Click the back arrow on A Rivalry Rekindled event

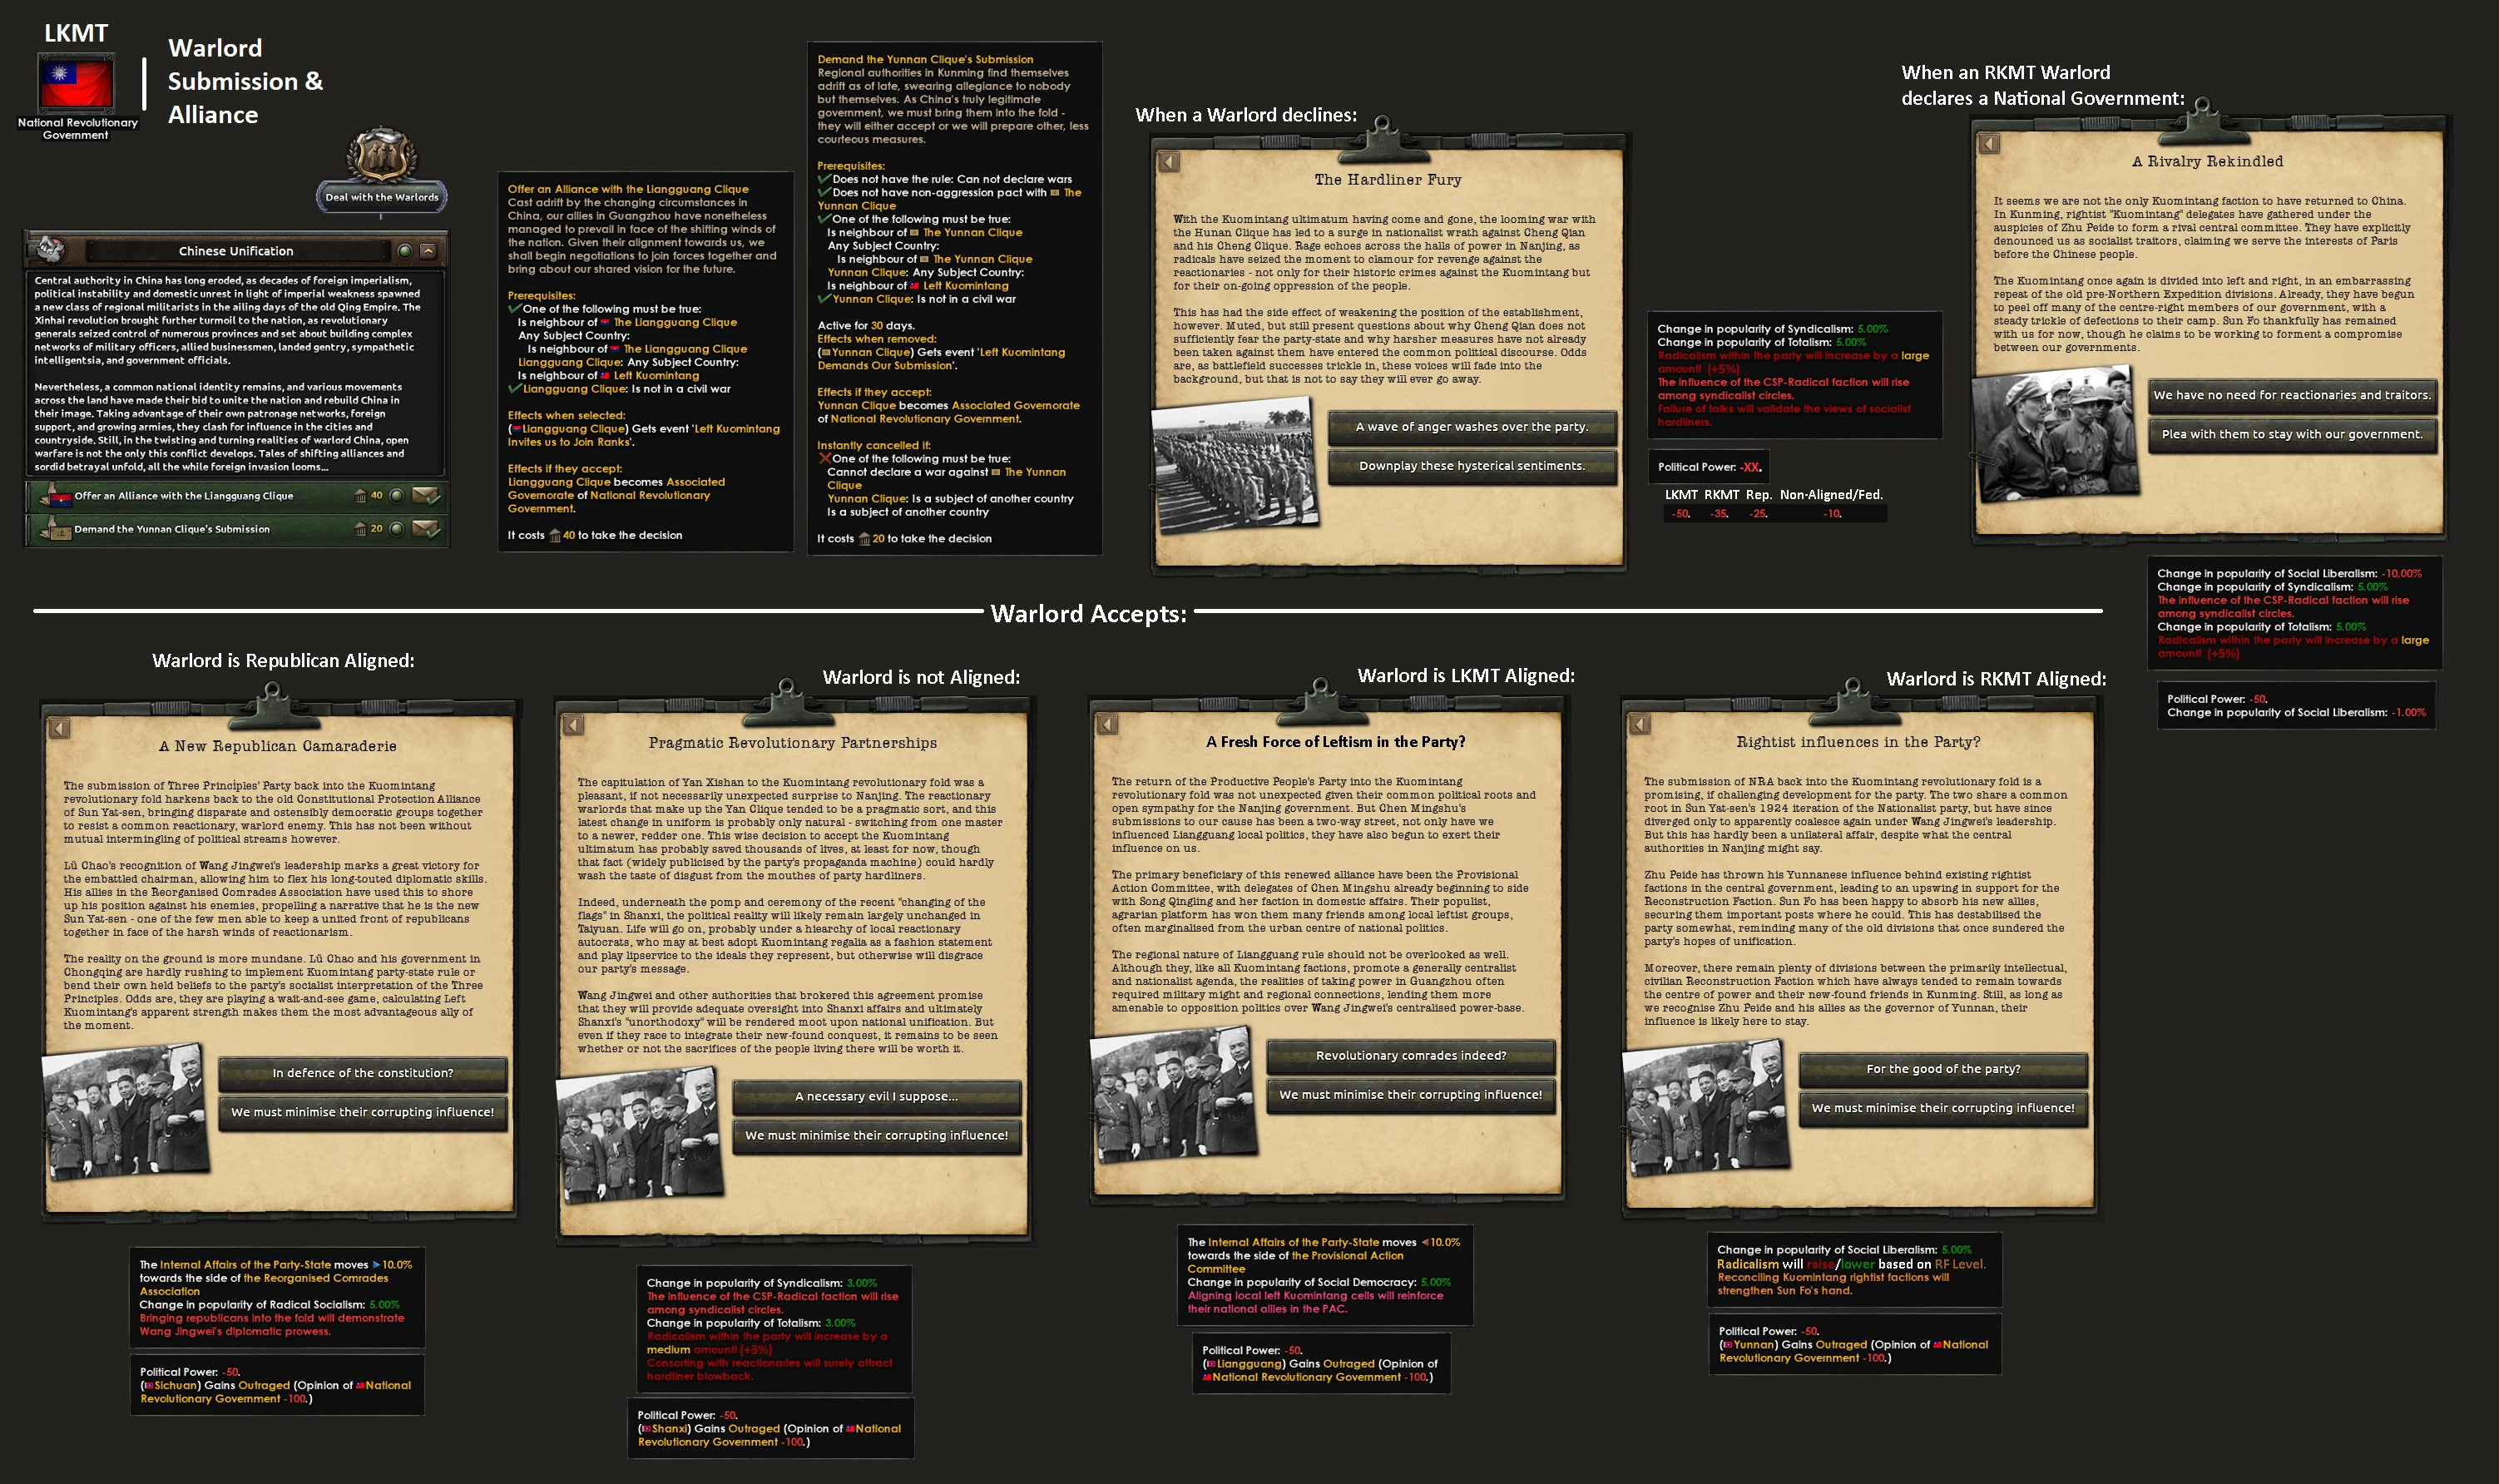pos(1989,144)
